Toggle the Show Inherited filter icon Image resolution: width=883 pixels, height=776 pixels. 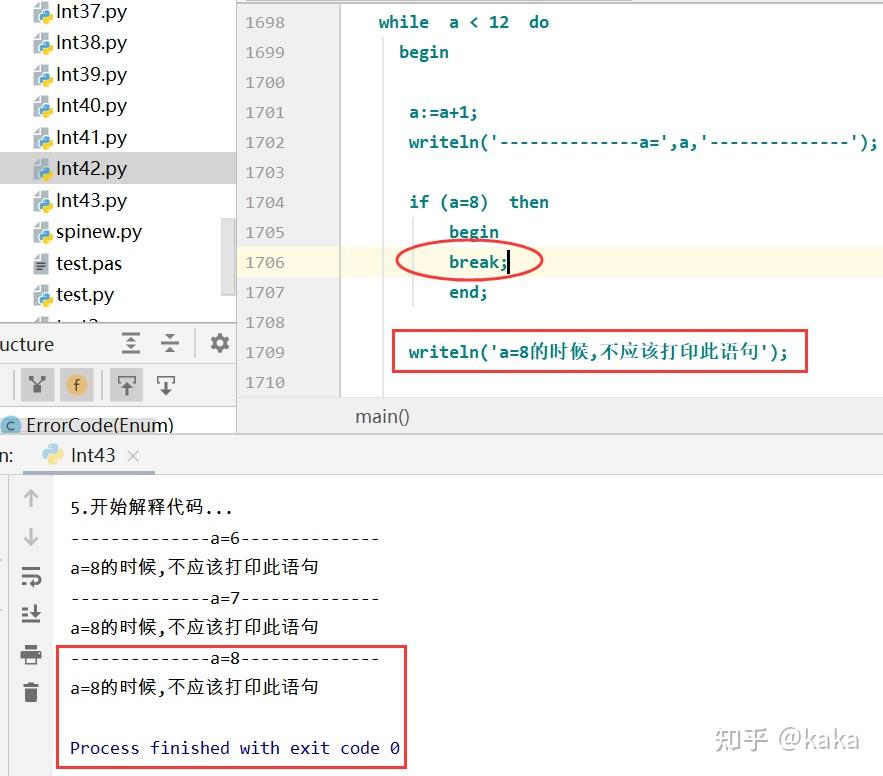(37, 385)
